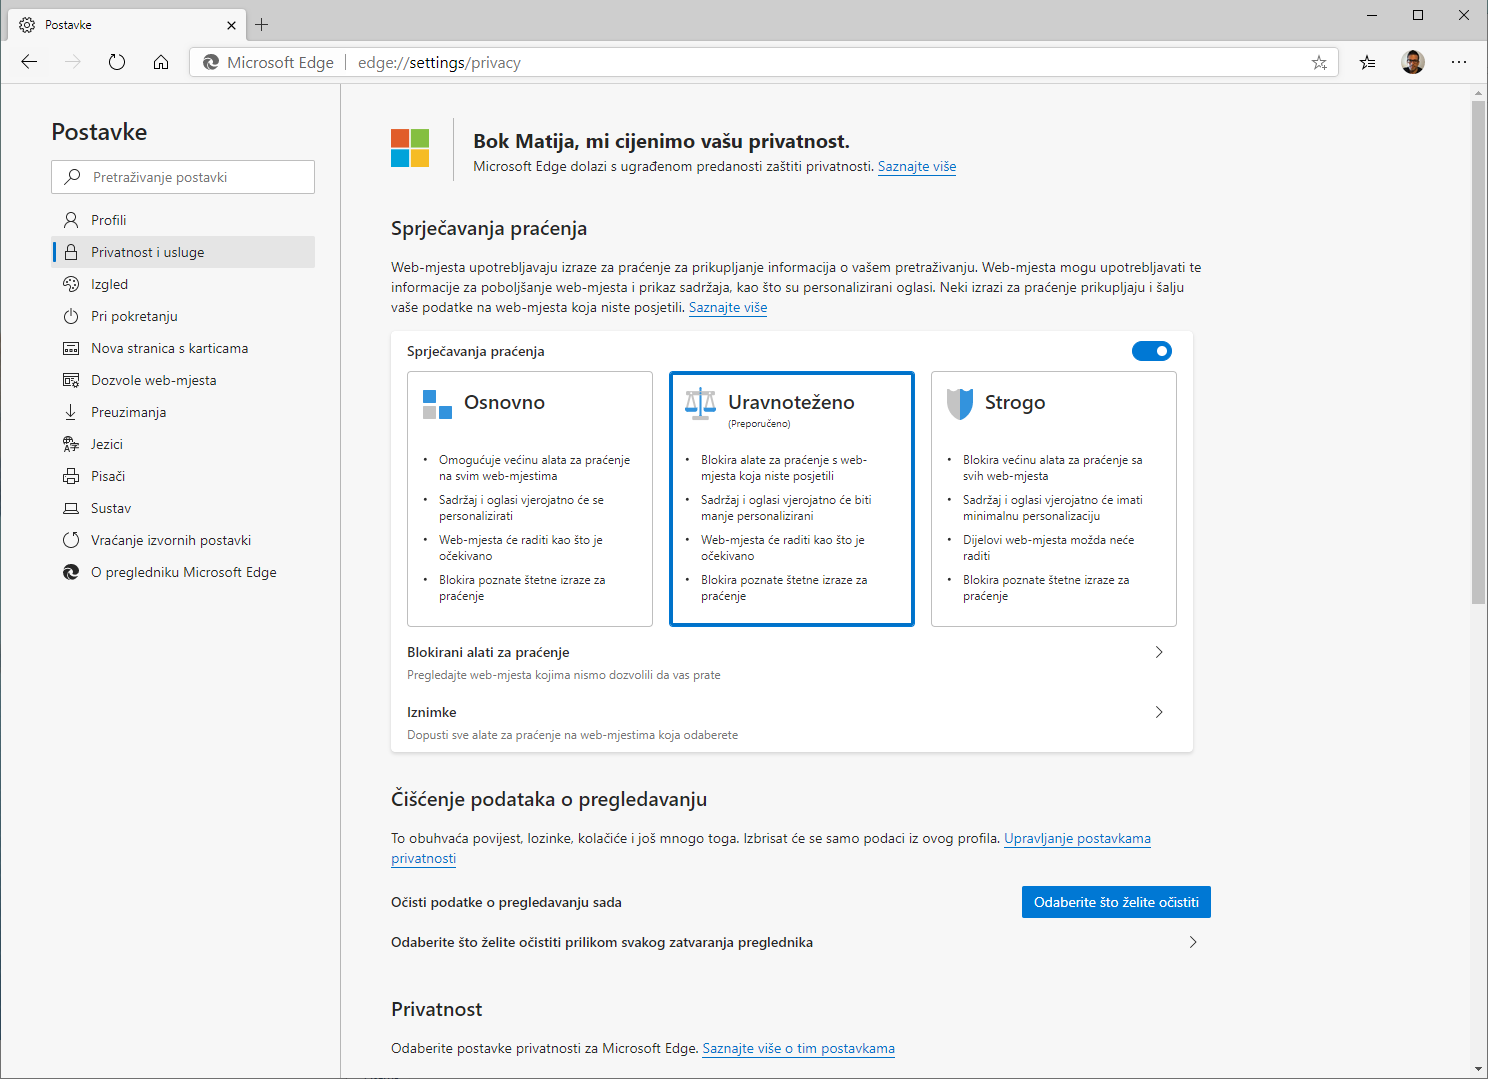Click the Pri pokretanju power icon
This screenshot has width=1488, height=1079.
[71, 316]
